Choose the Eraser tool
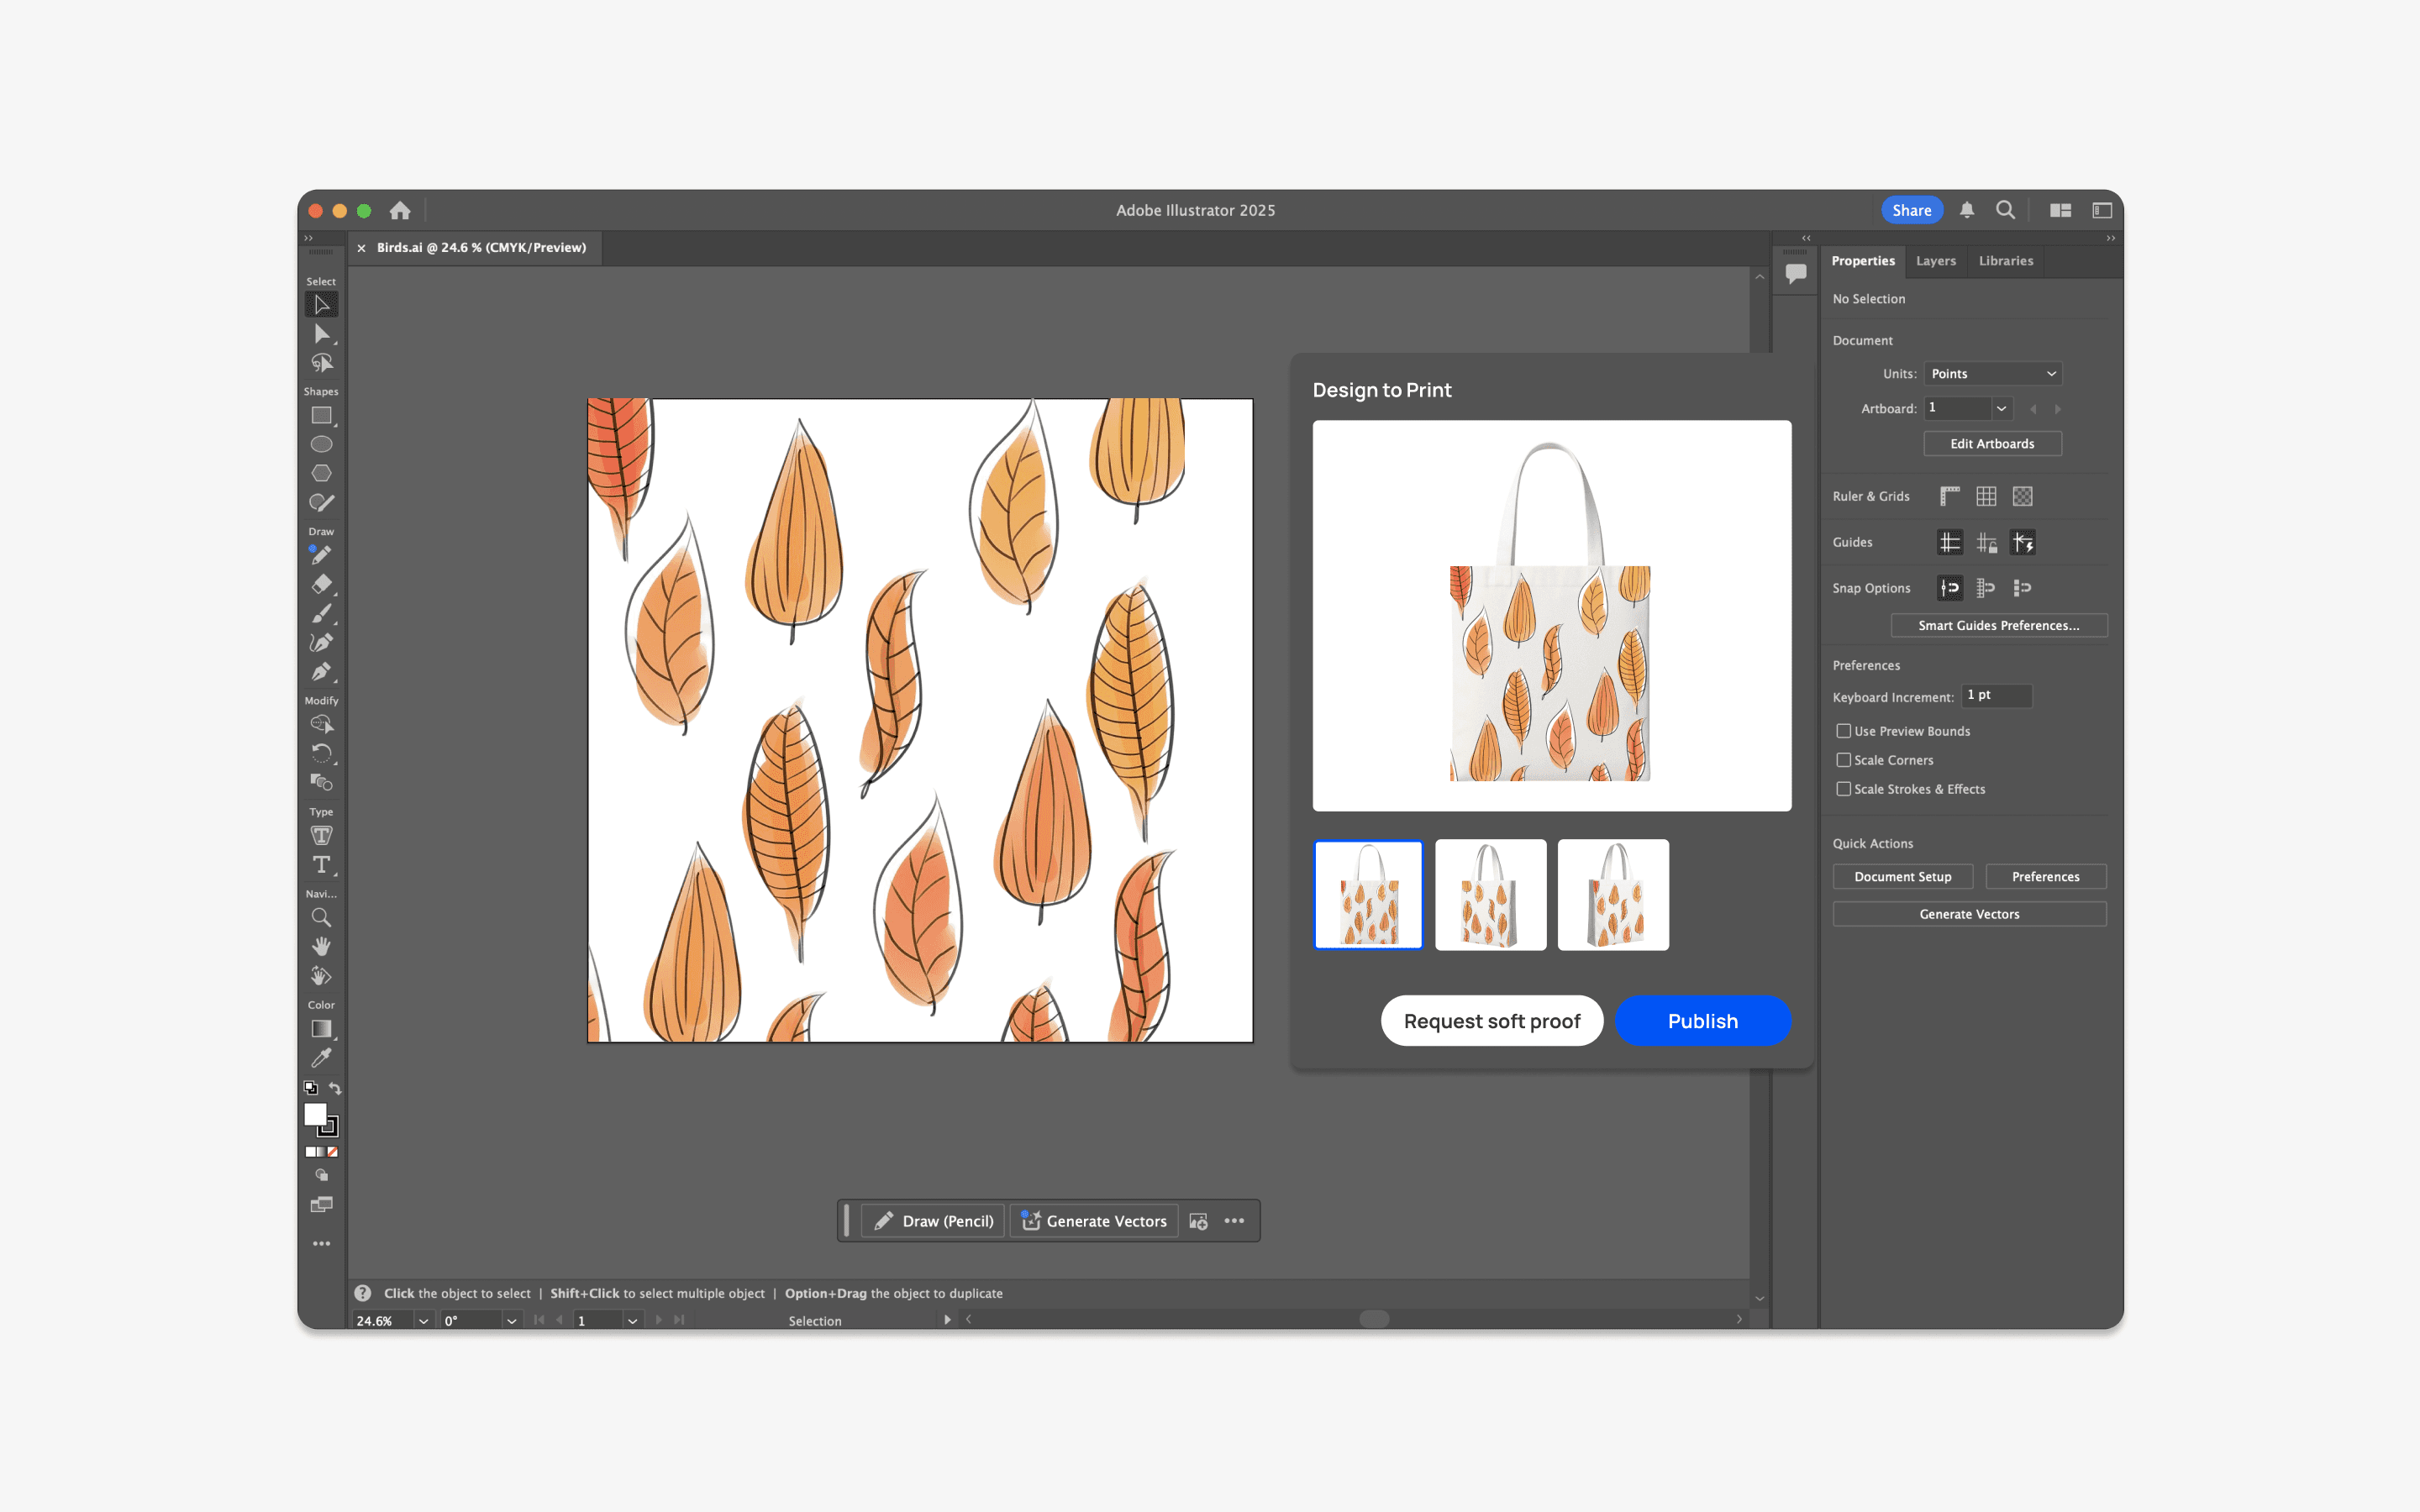This screenshot has height=1512, width=2420. point(321,584)
